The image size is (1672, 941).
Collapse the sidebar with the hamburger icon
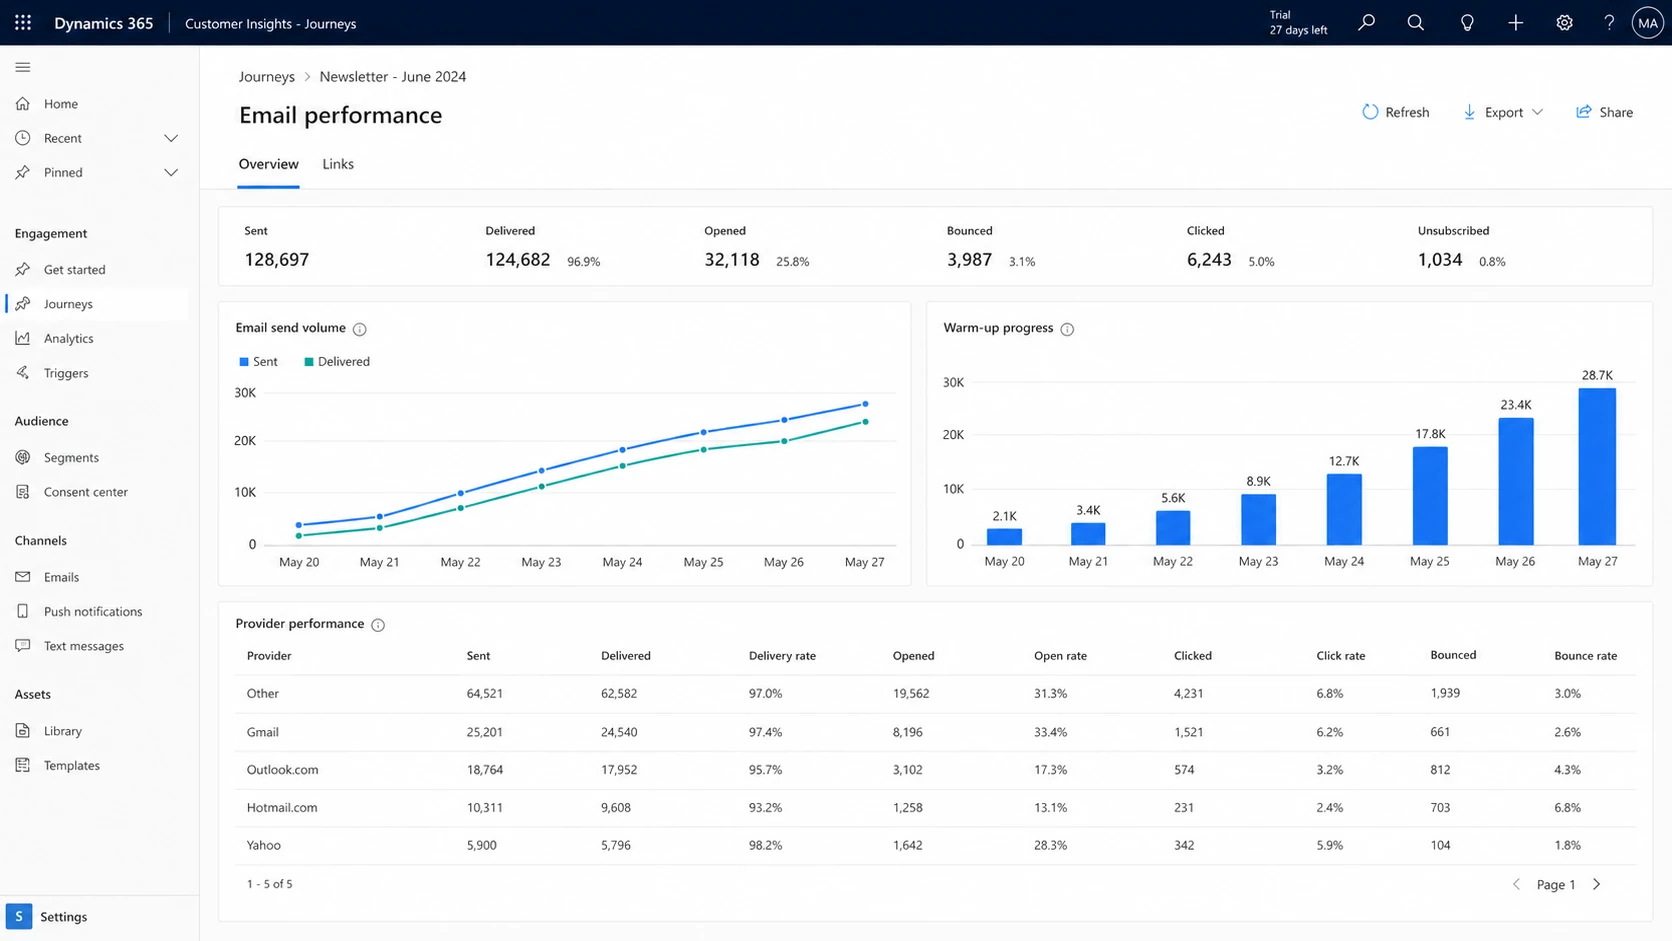(x=23, y=67)
